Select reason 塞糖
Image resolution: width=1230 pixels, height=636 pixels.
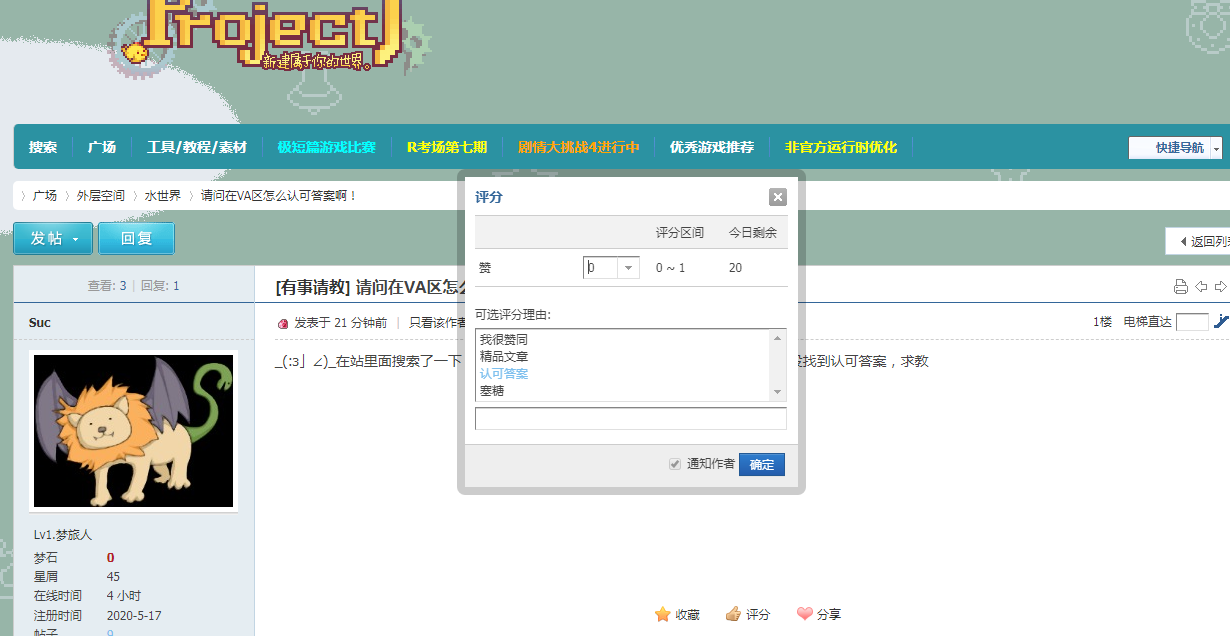coord(491,390)
